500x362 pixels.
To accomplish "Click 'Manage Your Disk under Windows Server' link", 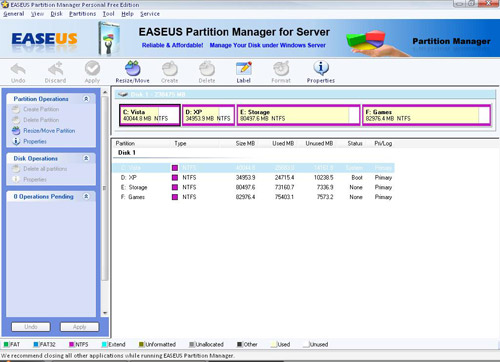I will [x=268, y=45].
